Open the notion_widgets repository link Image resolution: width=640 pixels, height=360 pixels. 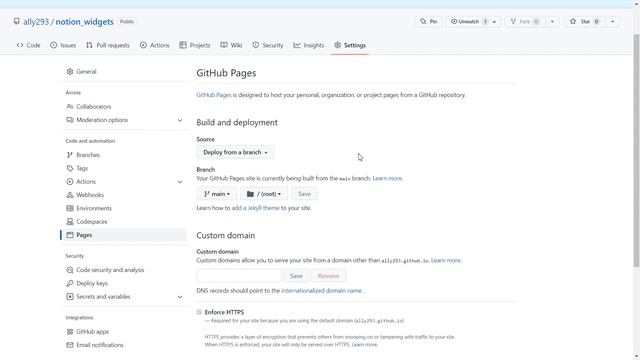click(84, 22)
